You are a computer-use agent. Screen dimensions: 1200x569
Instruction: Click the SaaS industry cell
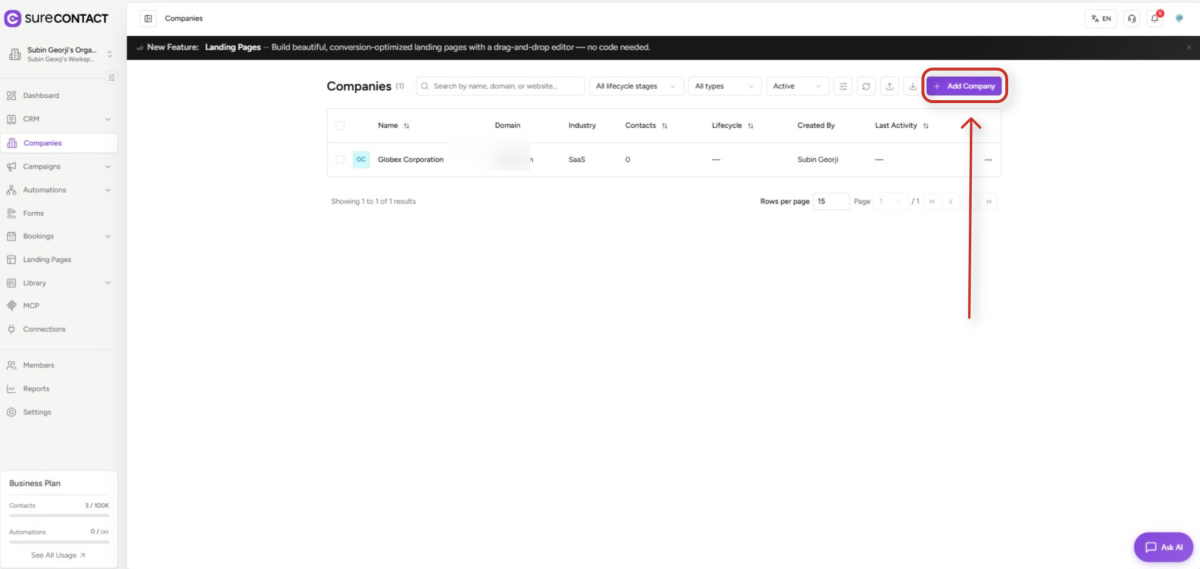click(x=577, y=159)
